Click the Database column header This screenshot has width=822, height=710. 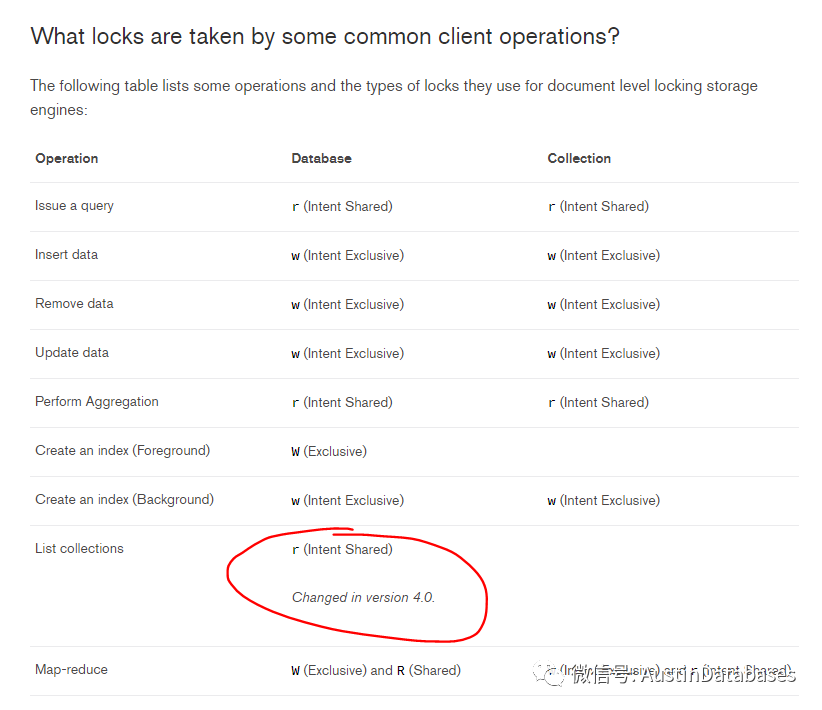pyautogui.click(x=321, y=158)
